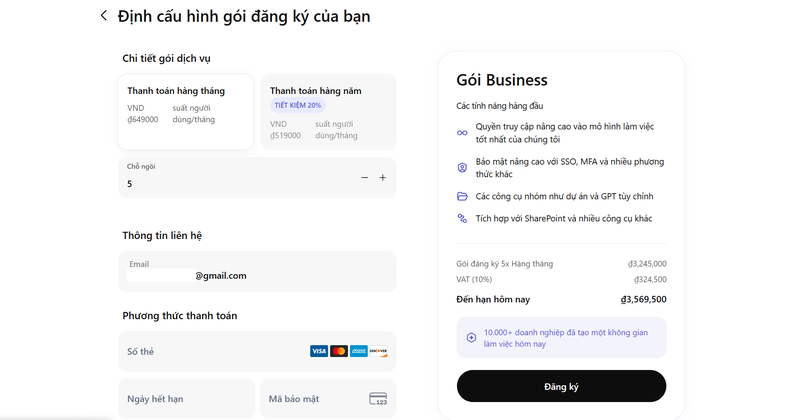Click the security shield user icon

click(462, 167)
